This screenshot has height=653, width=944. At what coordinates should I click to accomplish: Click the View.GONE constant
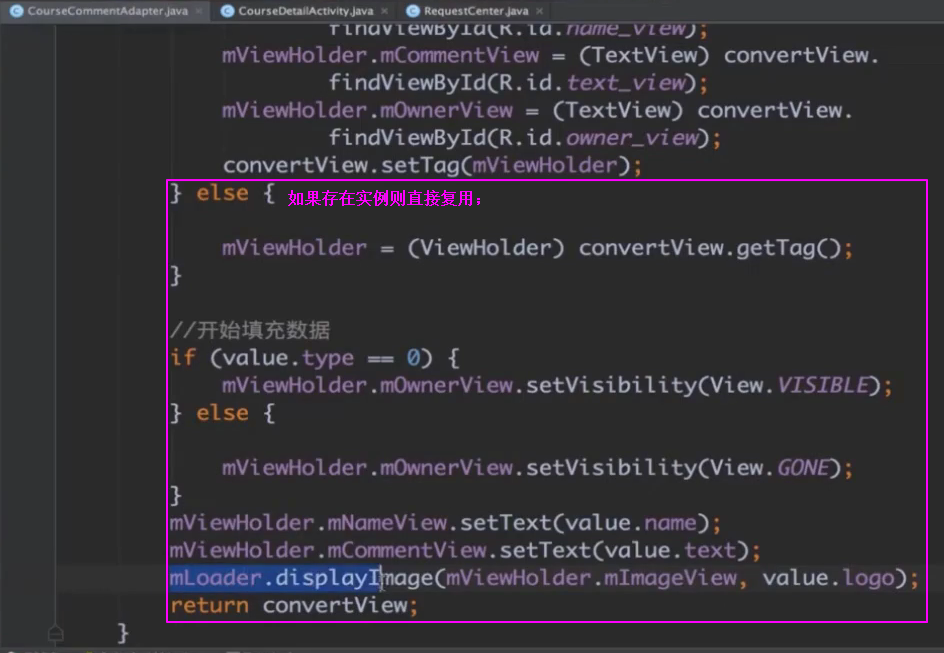click(770, 468)
